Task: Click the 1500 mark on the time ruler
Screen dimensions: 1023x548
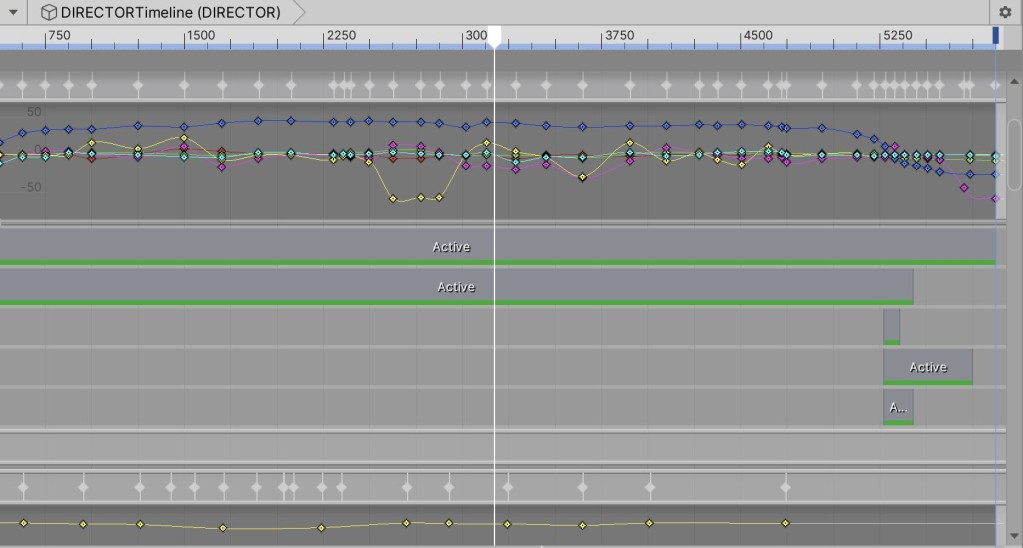Action: click(186, 36)
